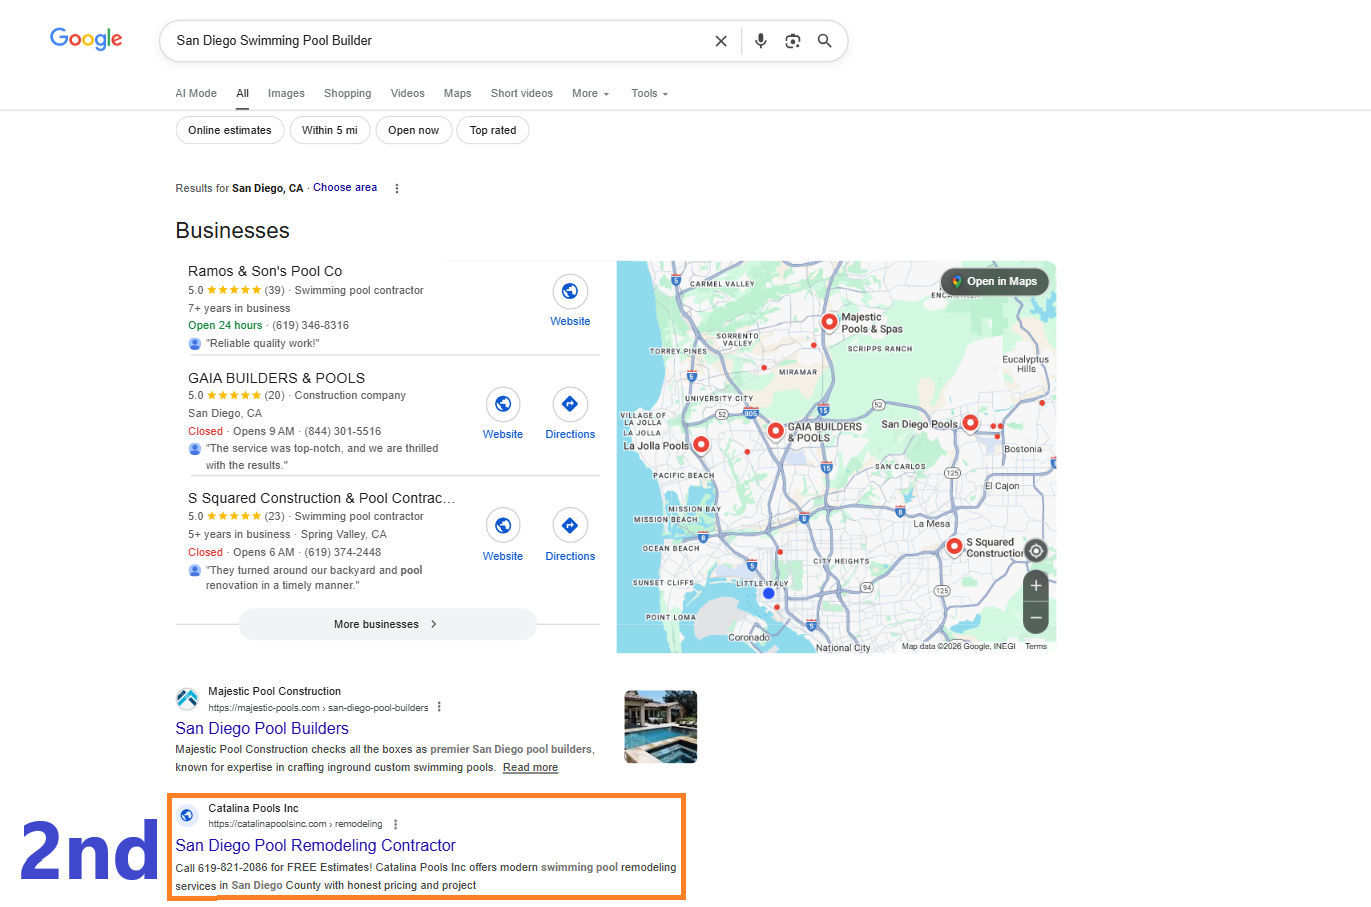Switch to Maps tab
This screenshot has height=907, width=1371.
(457, 93)
